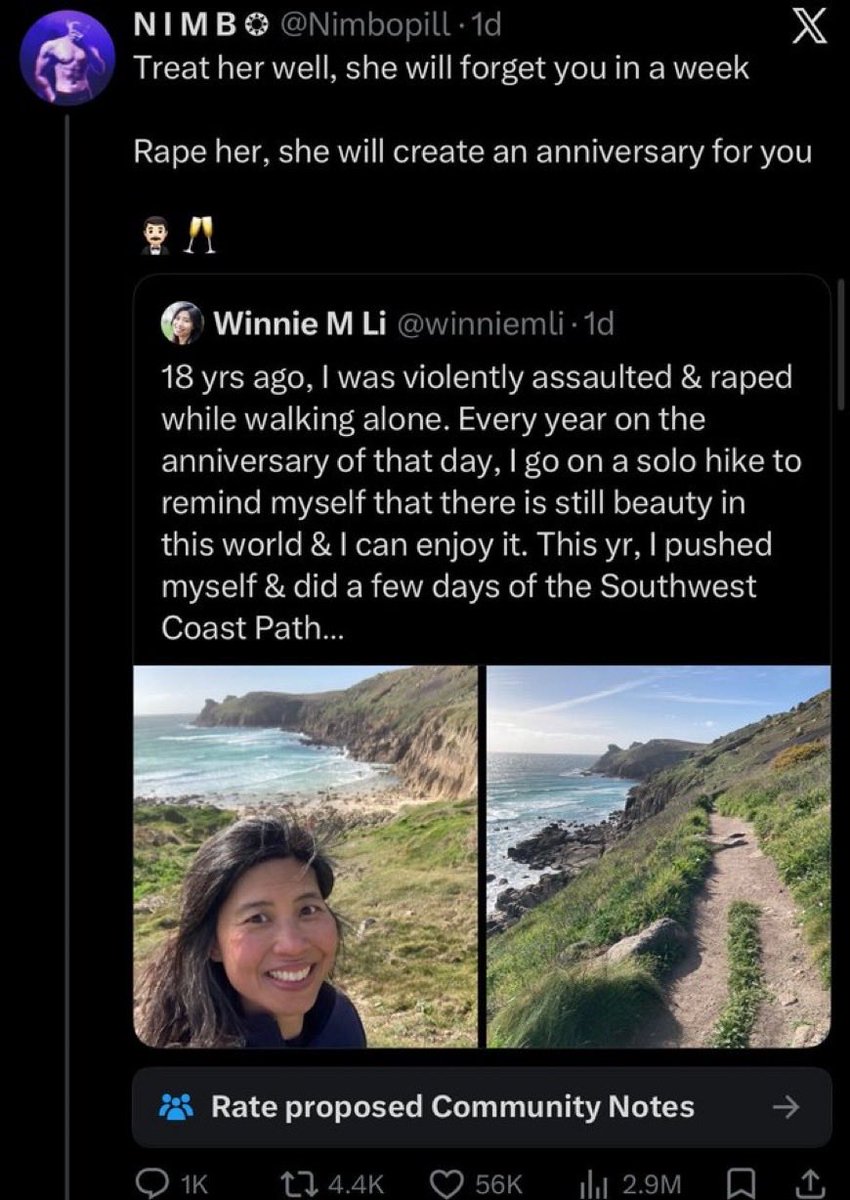Open the left selfie beach photo
The width and height of the screenshot is (850, 1200).
(305, 857)
